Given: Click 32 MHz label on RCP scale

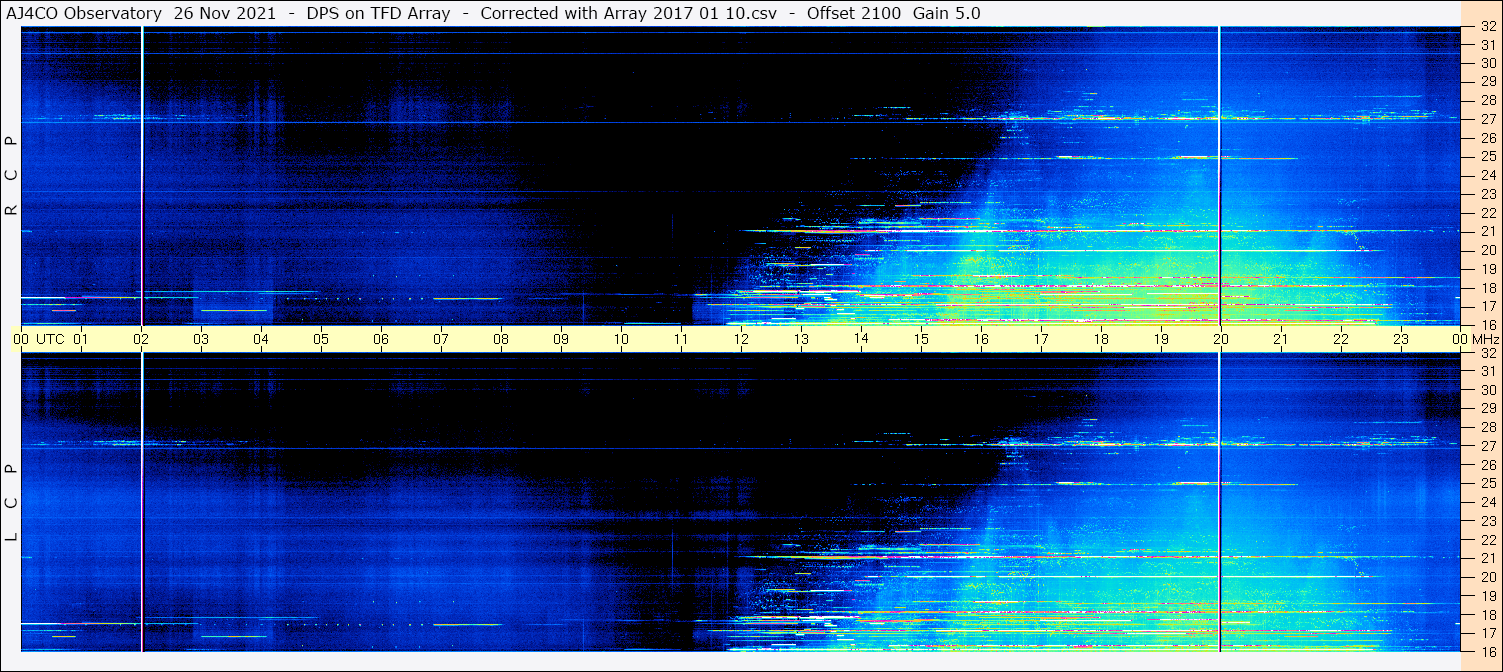Looking at the screenshot, I should click(1487, 27).
